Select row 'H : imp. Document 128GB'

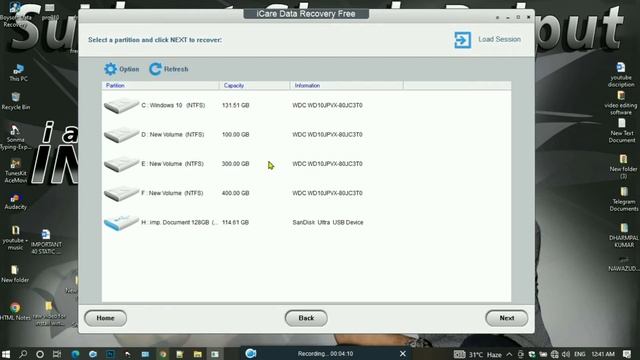(x=306, y=223)
